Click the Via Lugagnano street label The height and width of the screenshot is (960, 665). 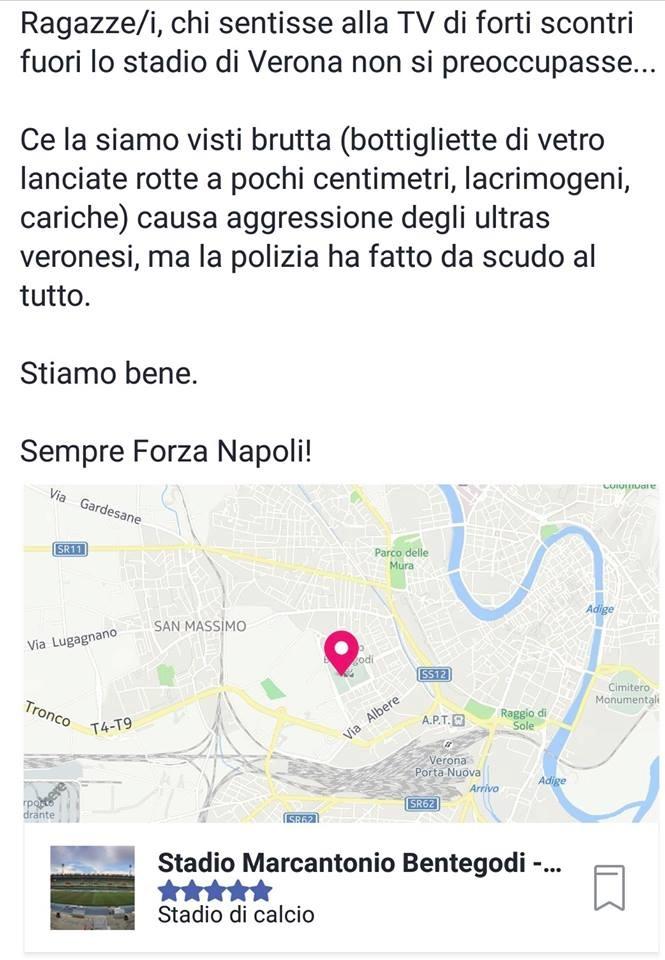73,640
